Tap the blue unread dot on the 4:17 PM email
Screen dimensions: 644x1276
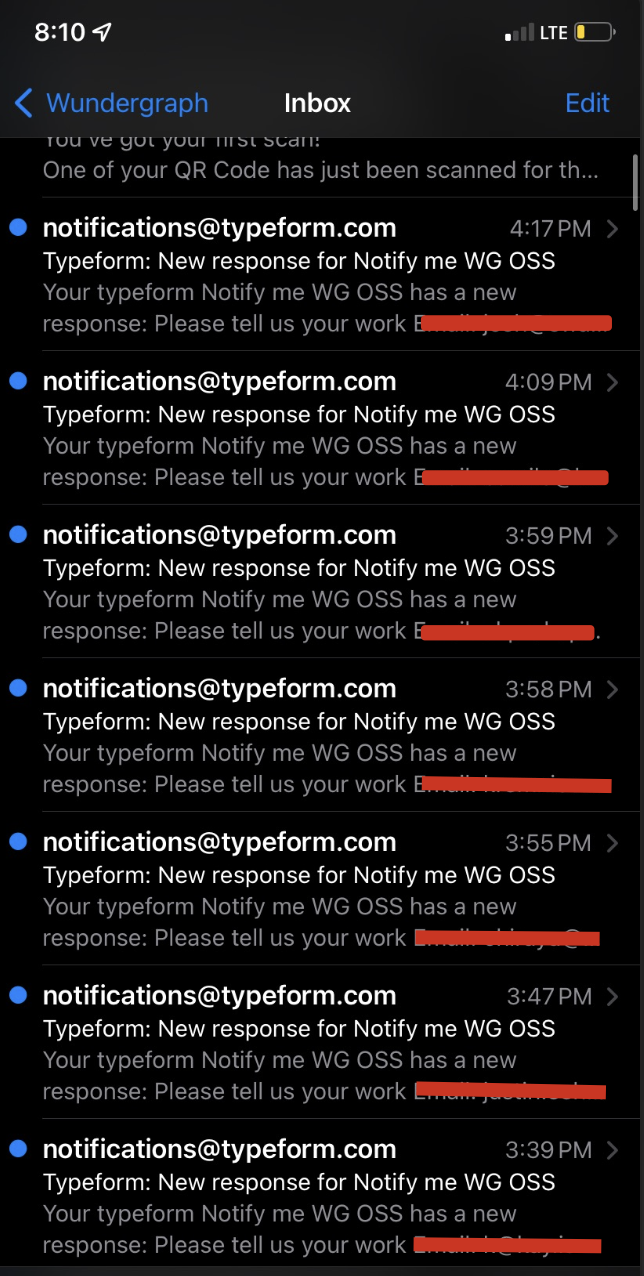17,227
